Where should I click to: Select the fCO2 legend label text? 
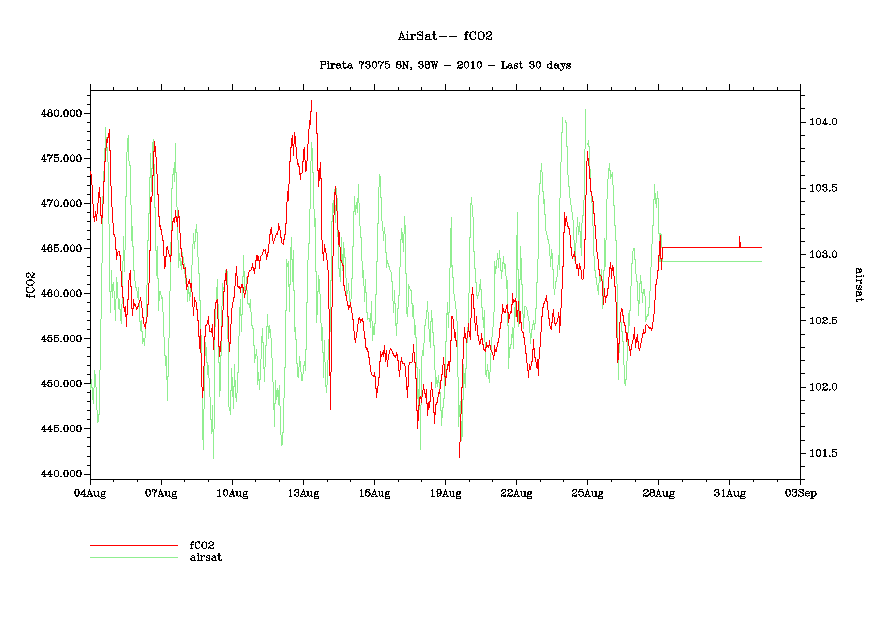(x=202, y=546)
